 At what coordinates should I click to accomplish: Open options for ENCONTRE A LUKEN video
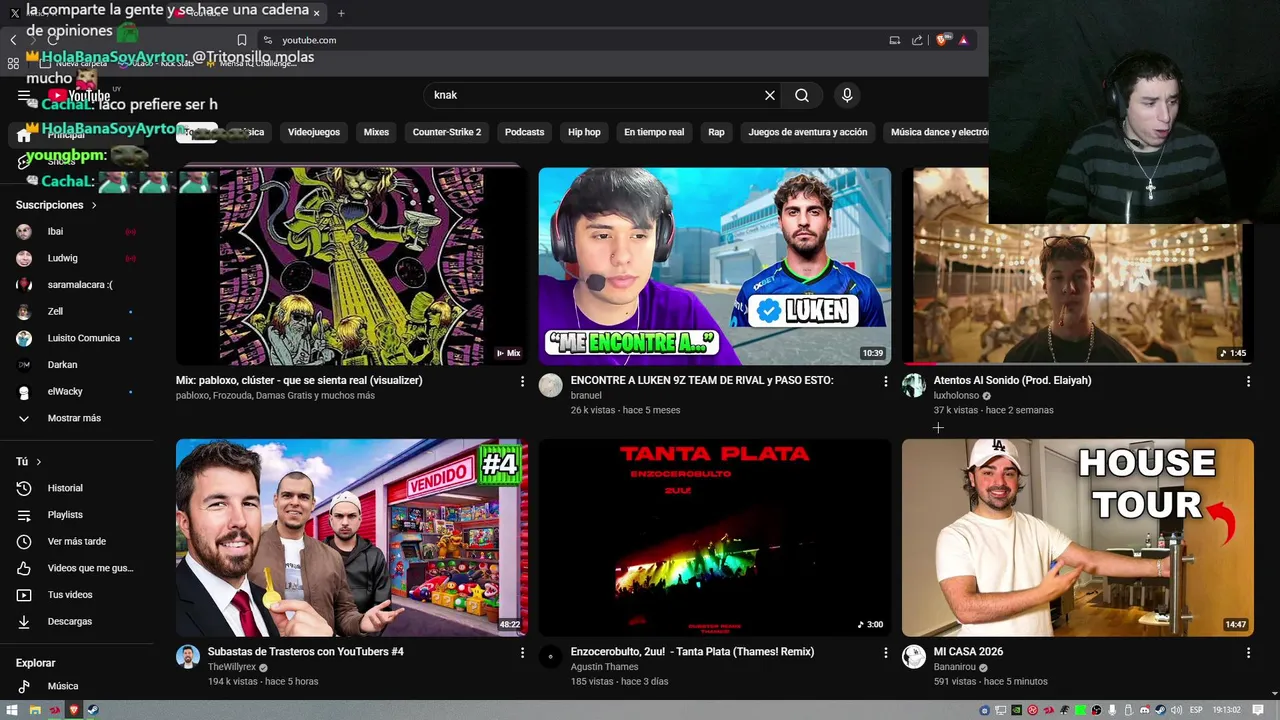885,381
